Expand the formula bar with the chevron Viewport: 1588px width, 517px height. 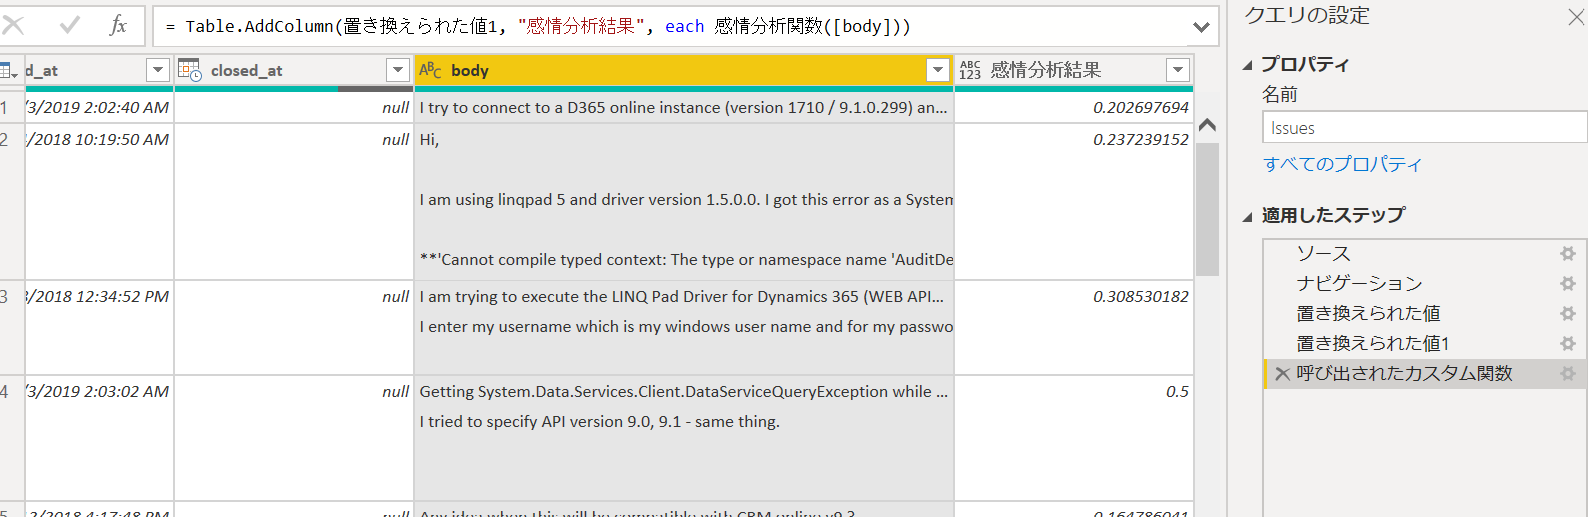click(x=1202, y=27)
